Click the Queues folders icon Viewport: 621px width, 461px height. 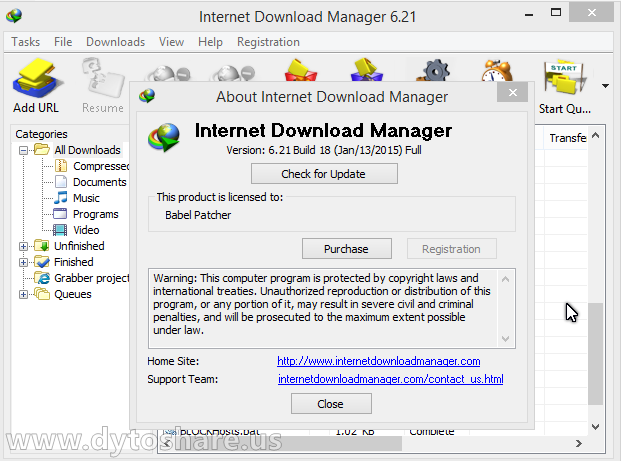(x=42, y=294)
